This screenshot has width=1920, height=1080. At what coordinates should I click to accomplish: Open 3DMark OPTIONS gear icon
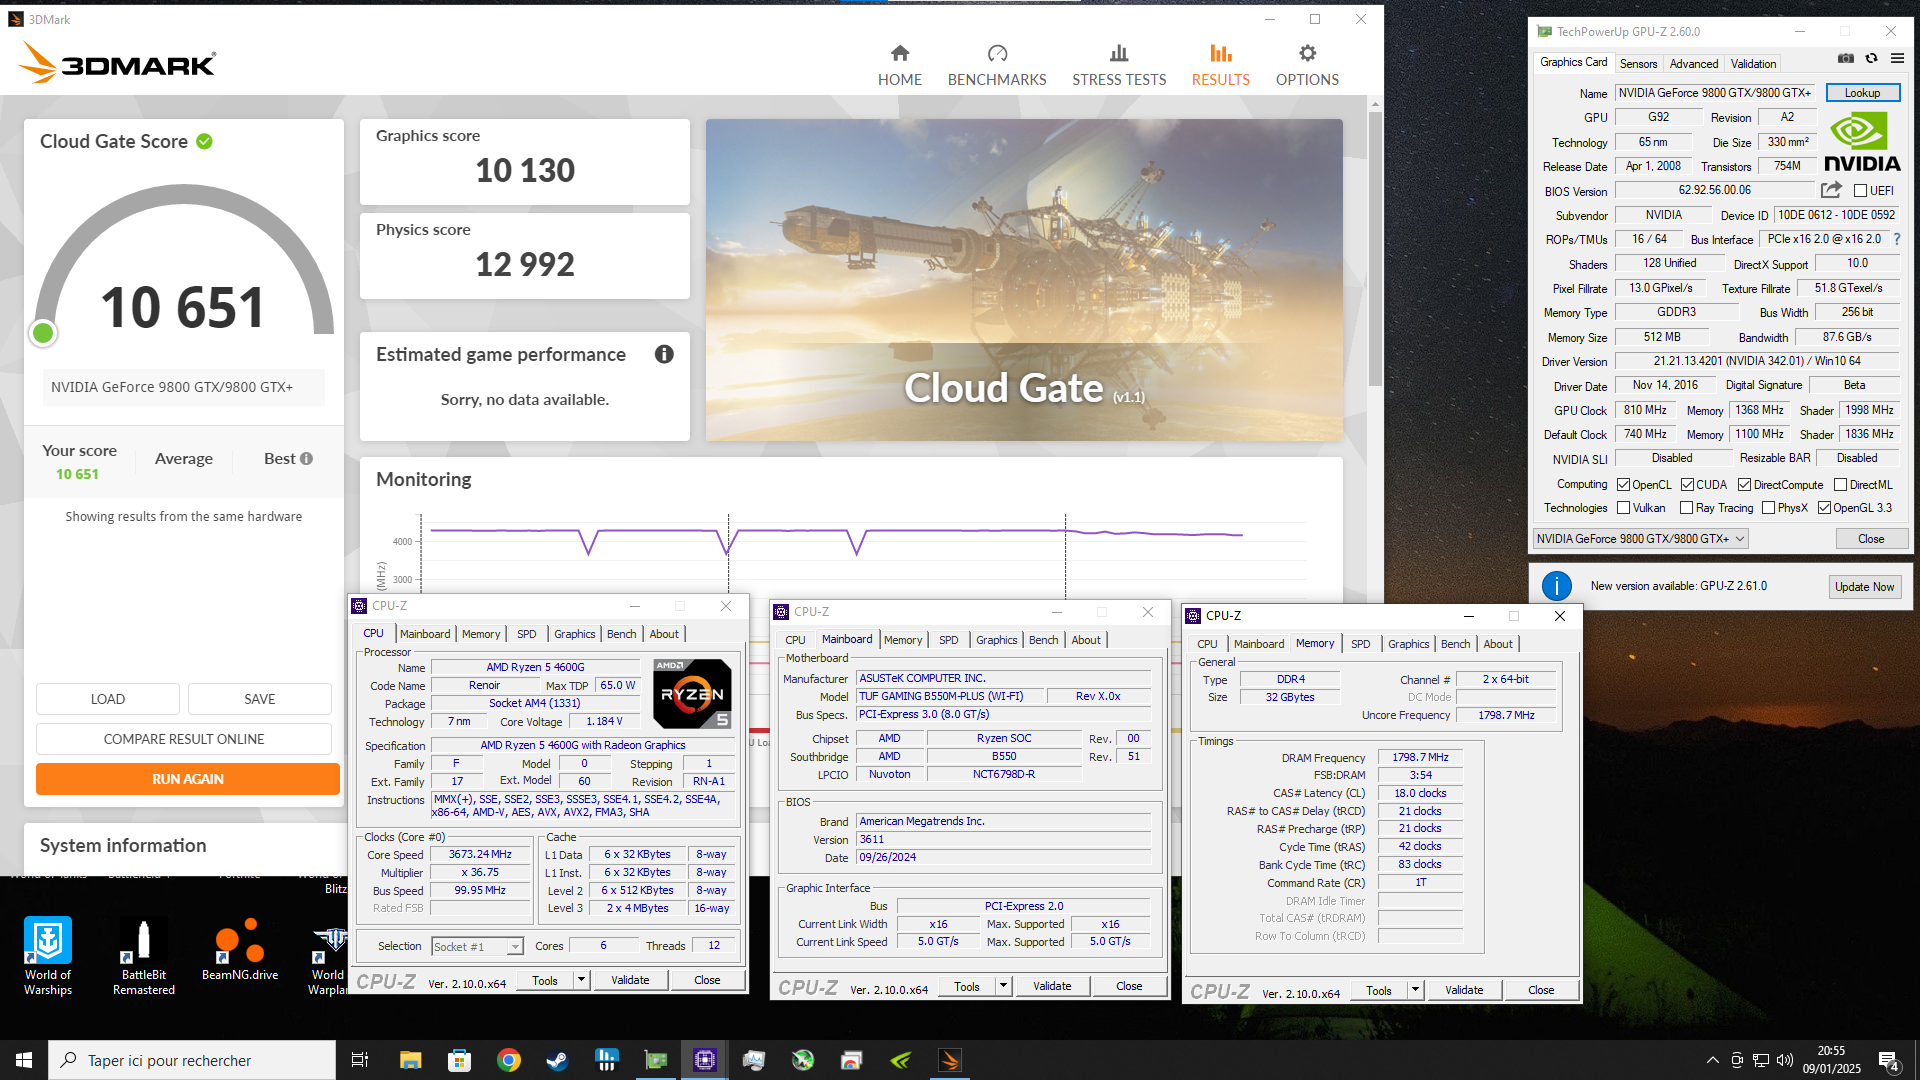tap(1307, 53)
